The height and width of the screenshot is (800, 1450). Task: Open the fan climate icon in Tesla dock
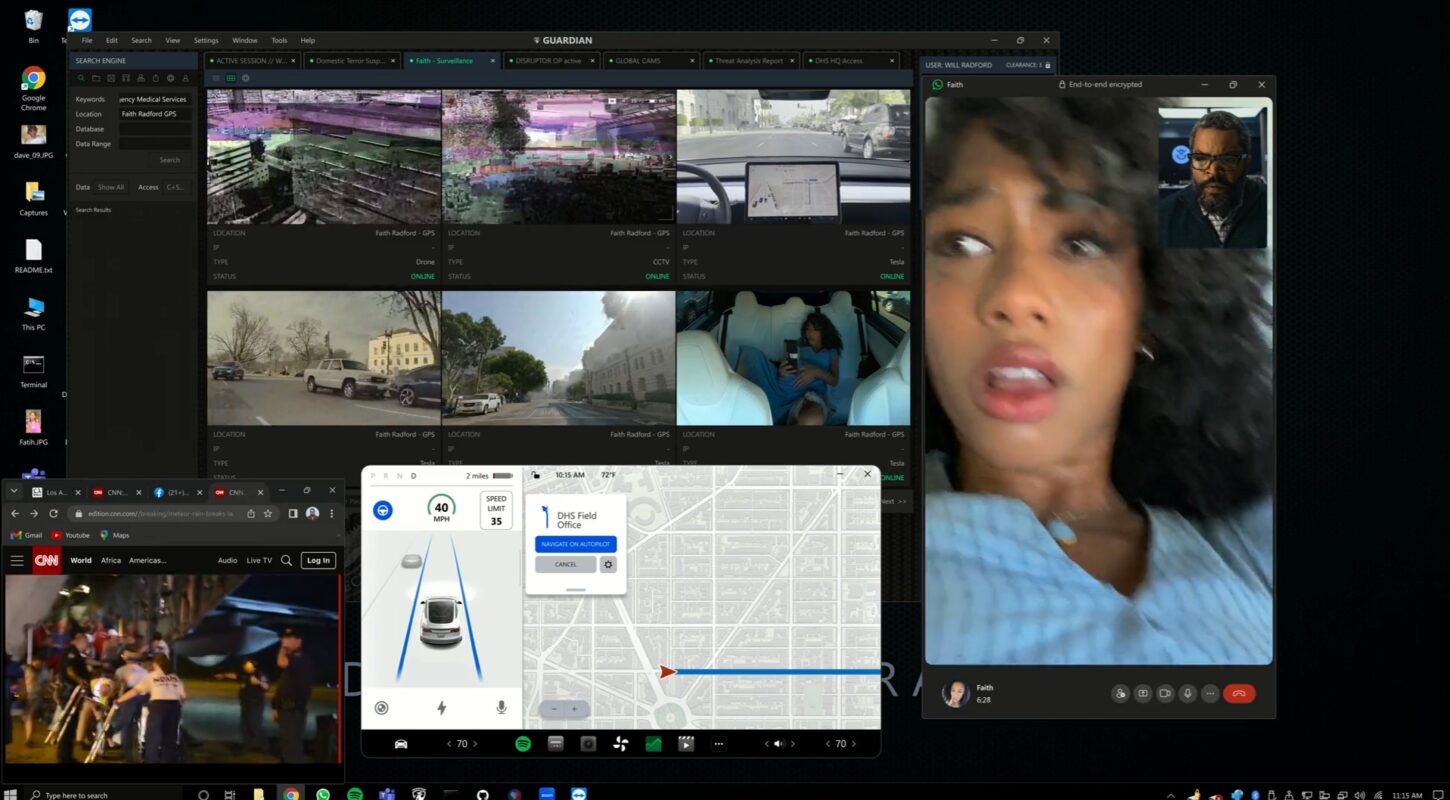620,743
